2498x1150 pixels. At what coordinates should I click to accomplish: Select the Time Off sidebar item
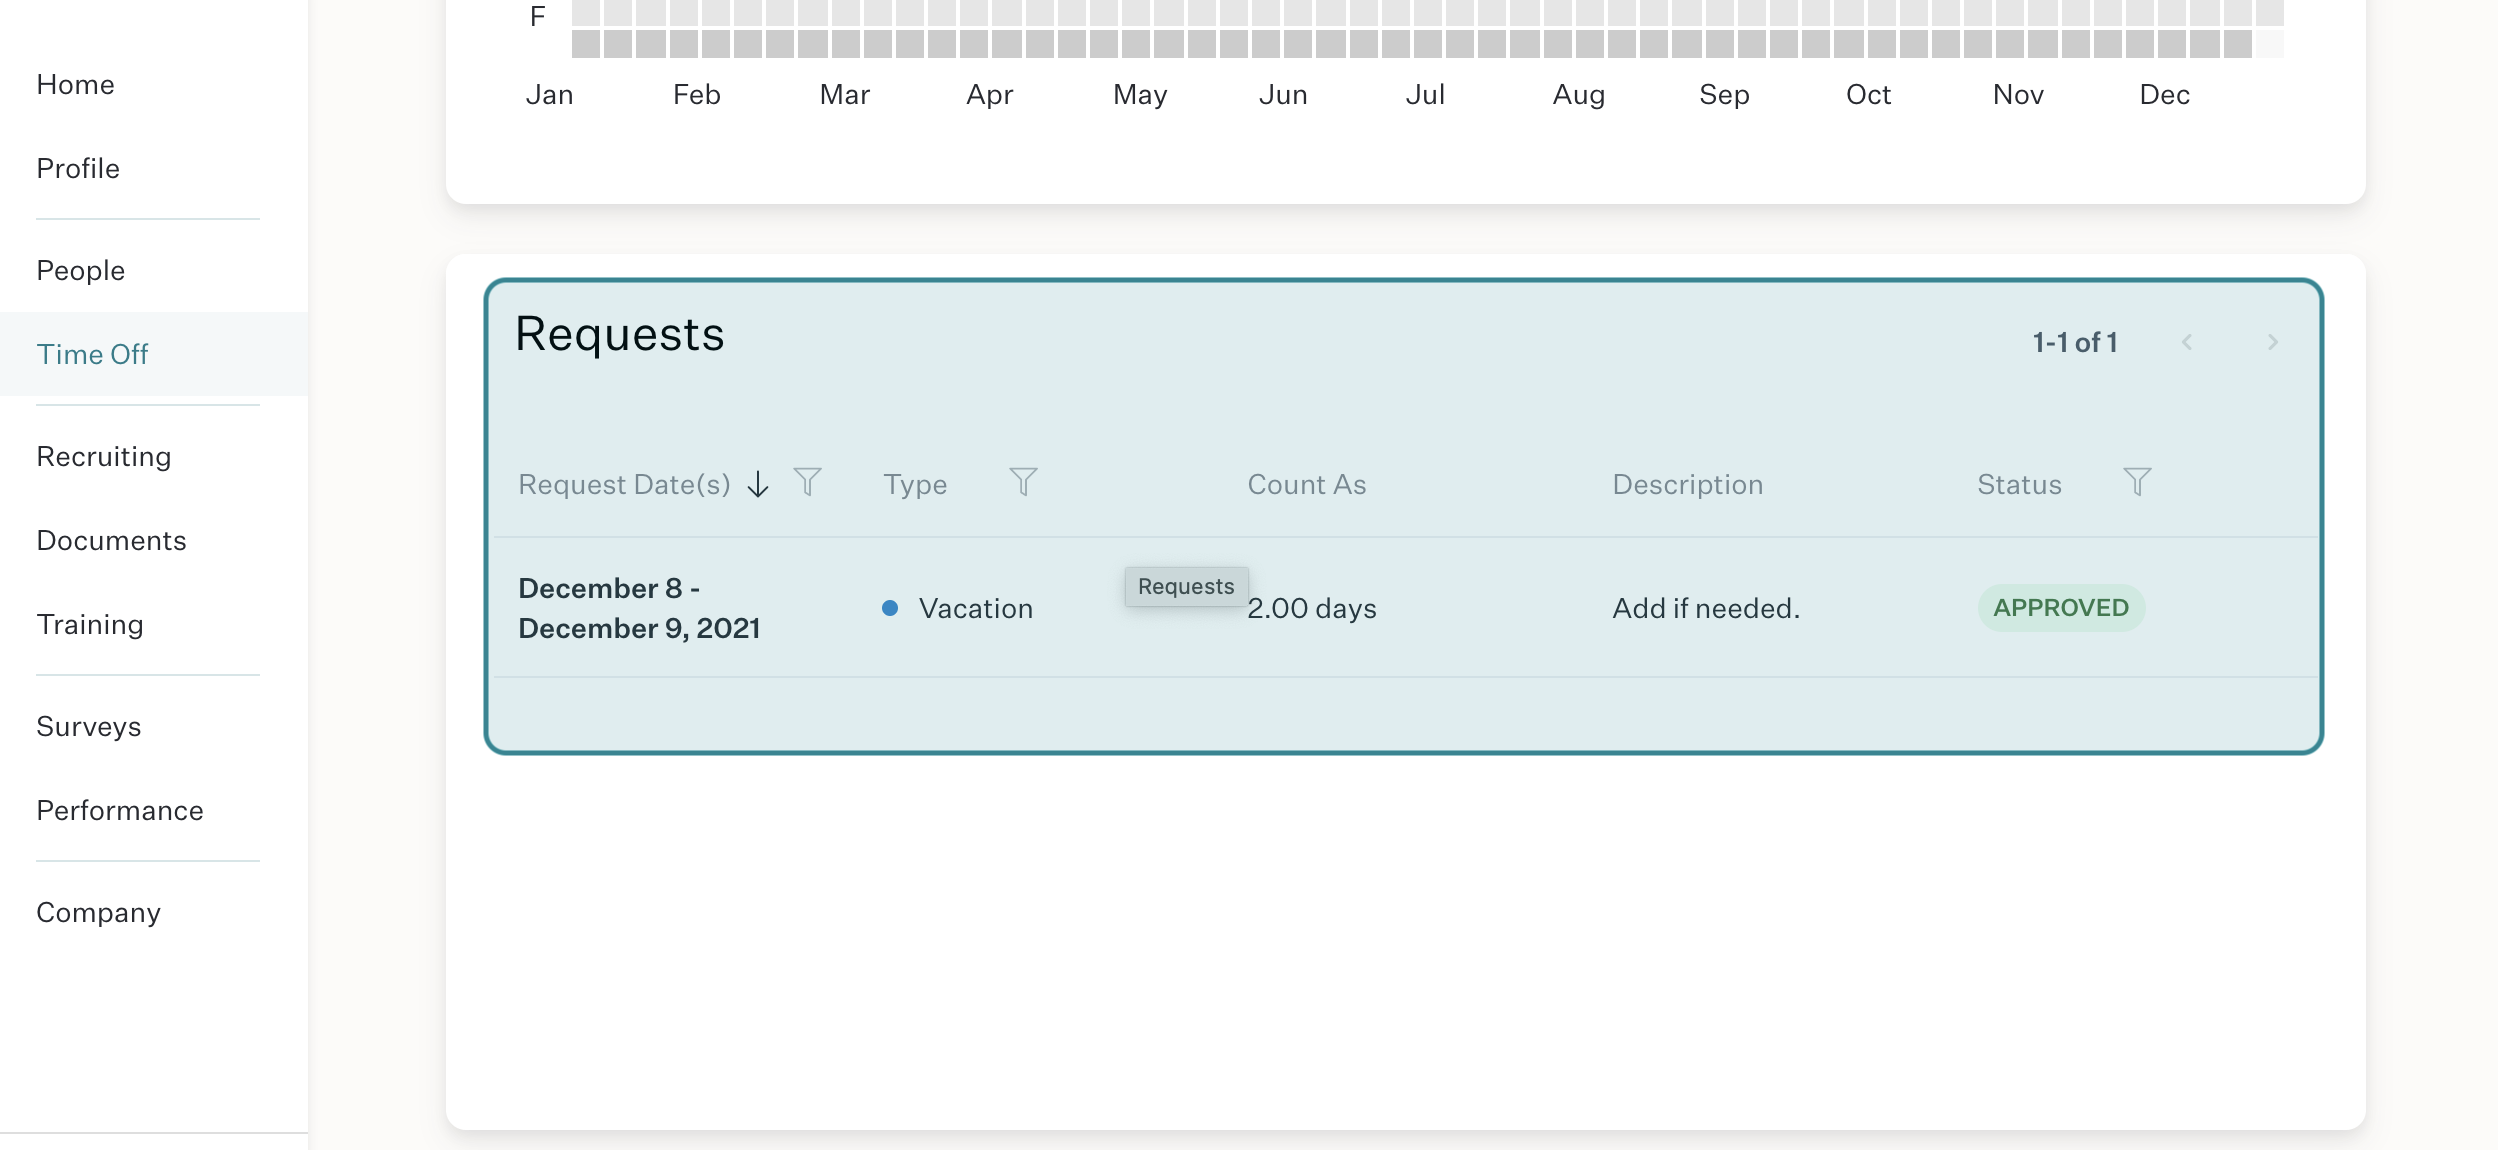pyautogui.click(x=93, y=355)
